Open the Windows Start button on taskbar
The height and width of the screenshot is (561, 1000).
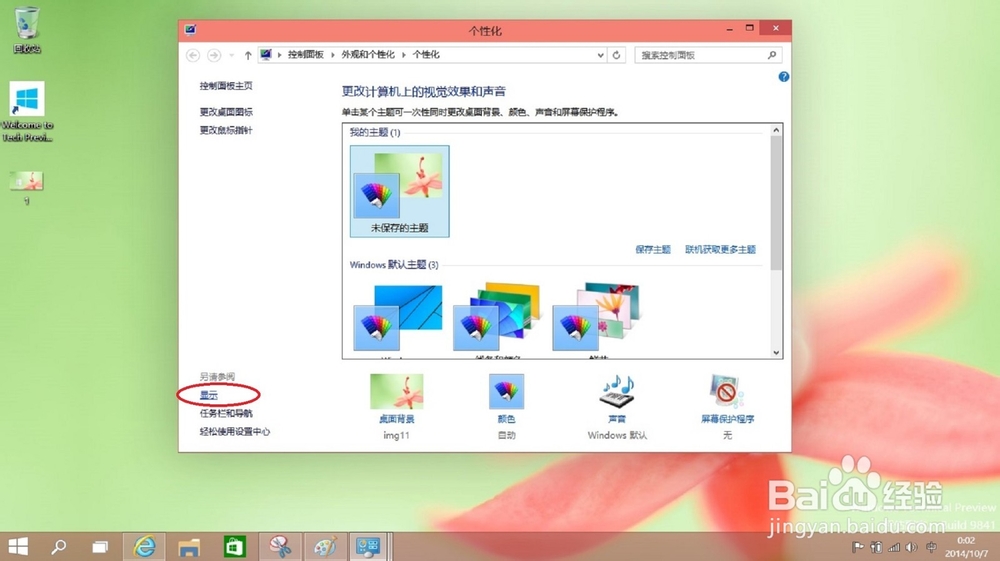[x=18, y=546]
